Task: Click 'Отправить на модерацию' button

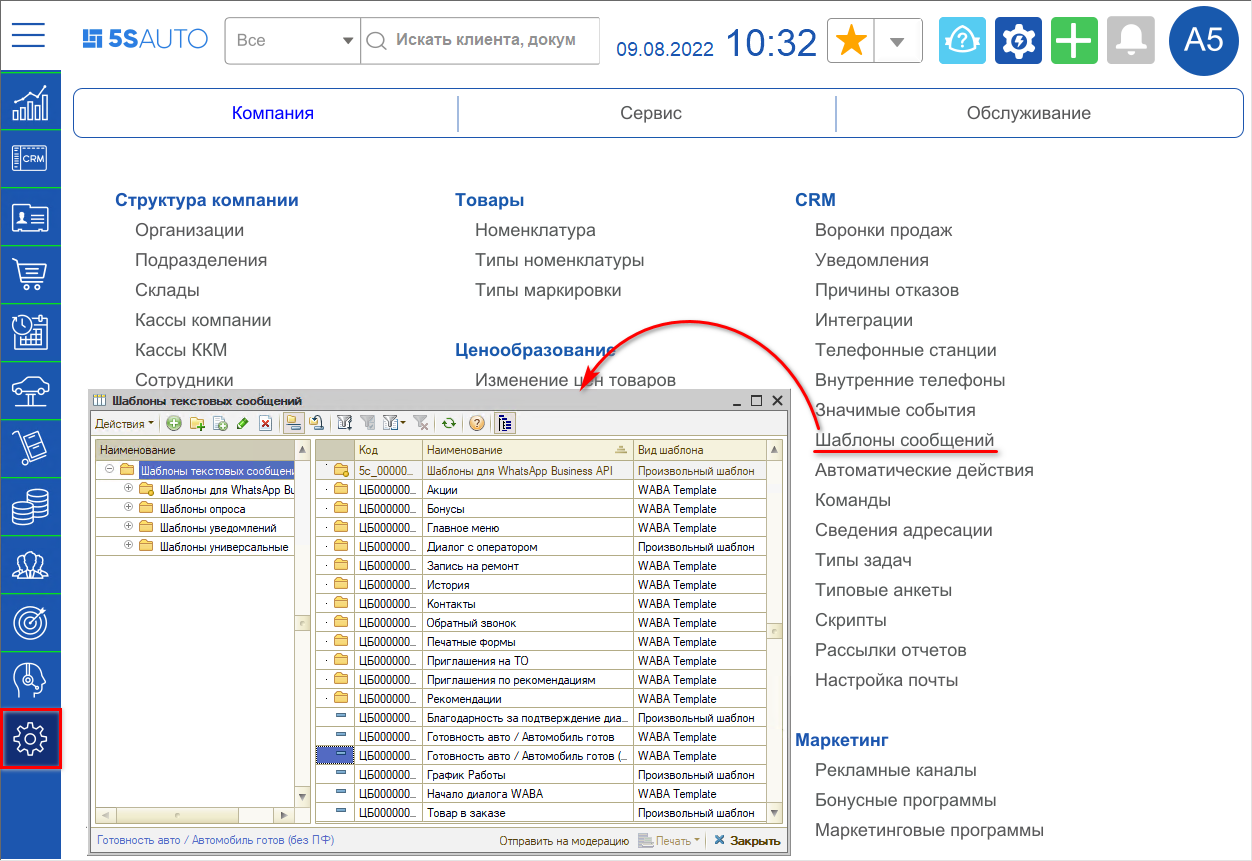Action: [x=564, y=841]
